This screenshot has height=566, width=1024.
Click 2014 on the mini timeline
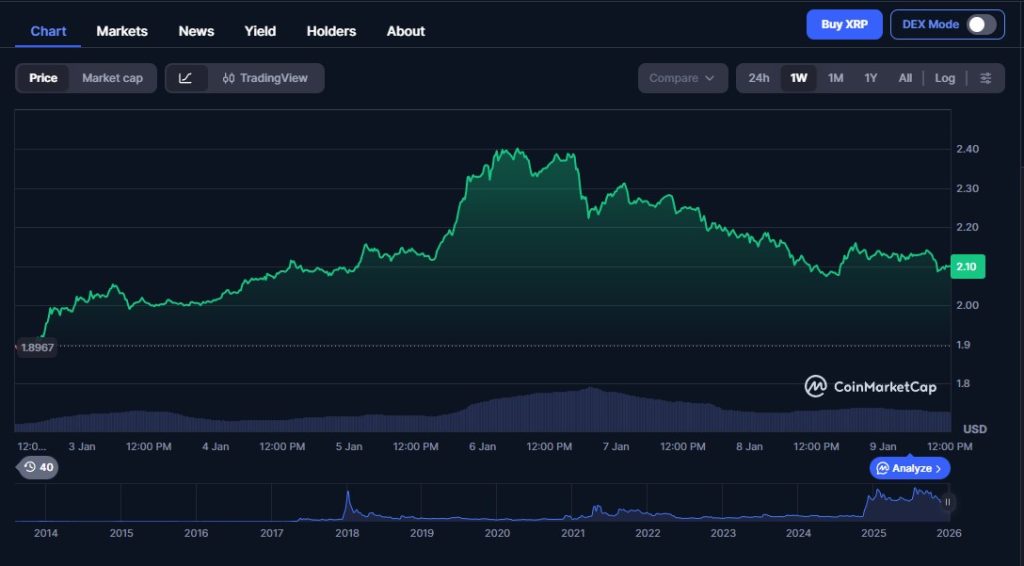pos(46,533)
